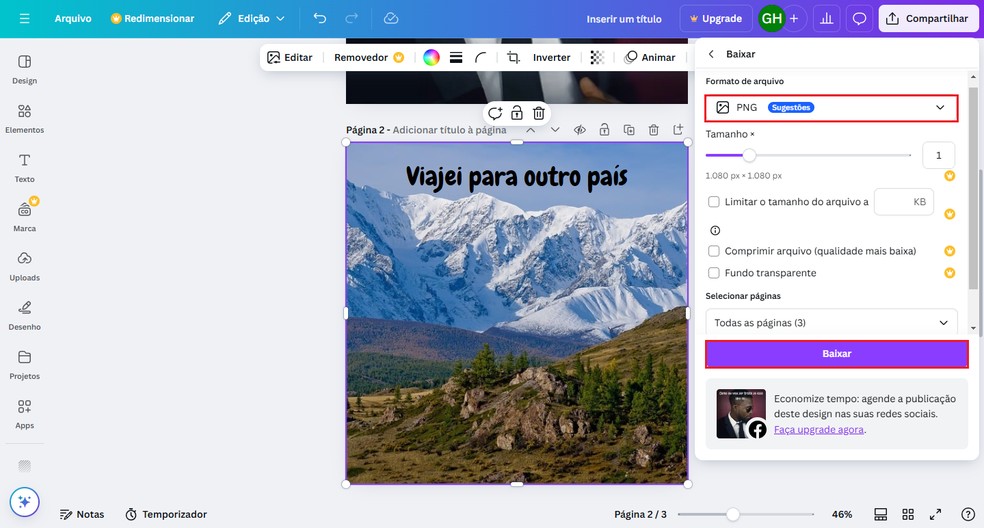Click the Tamanho size slider handle
The width and height of the screenshot is (984, 528).
tap(749, 155)
